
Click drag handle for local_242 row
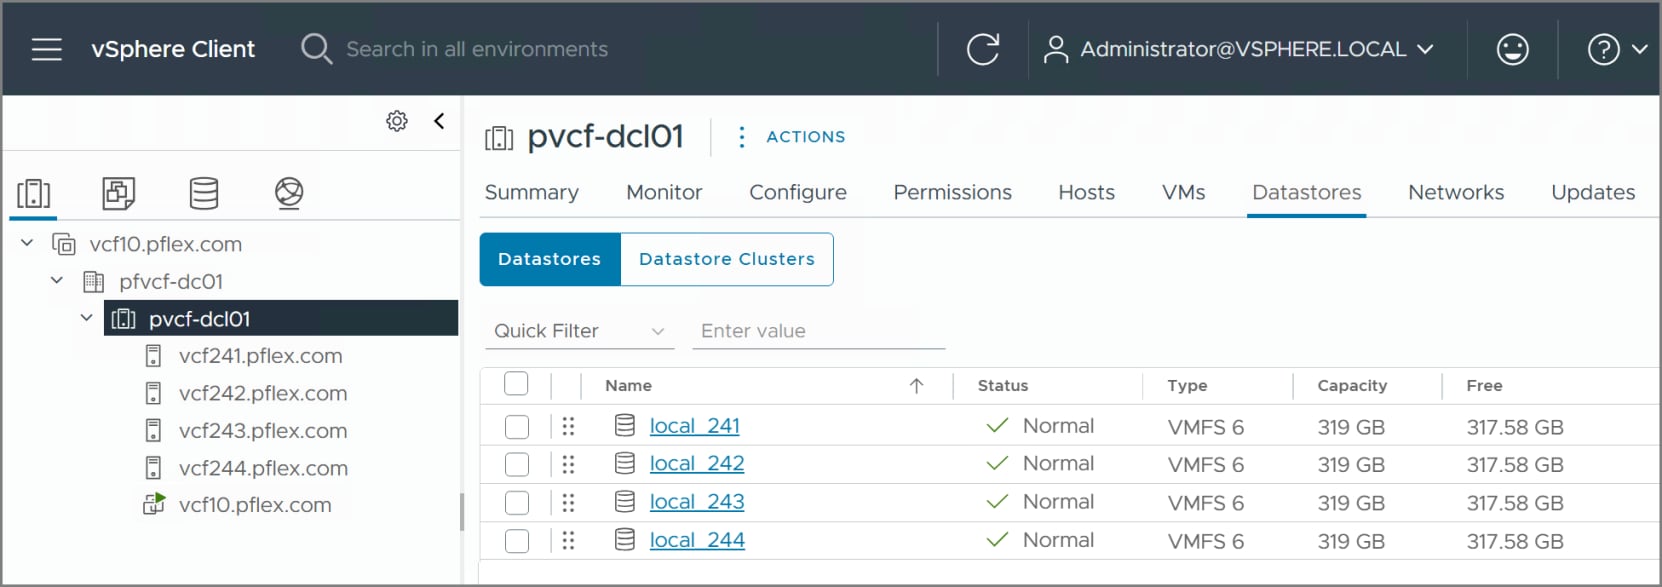tap(568, 464)
